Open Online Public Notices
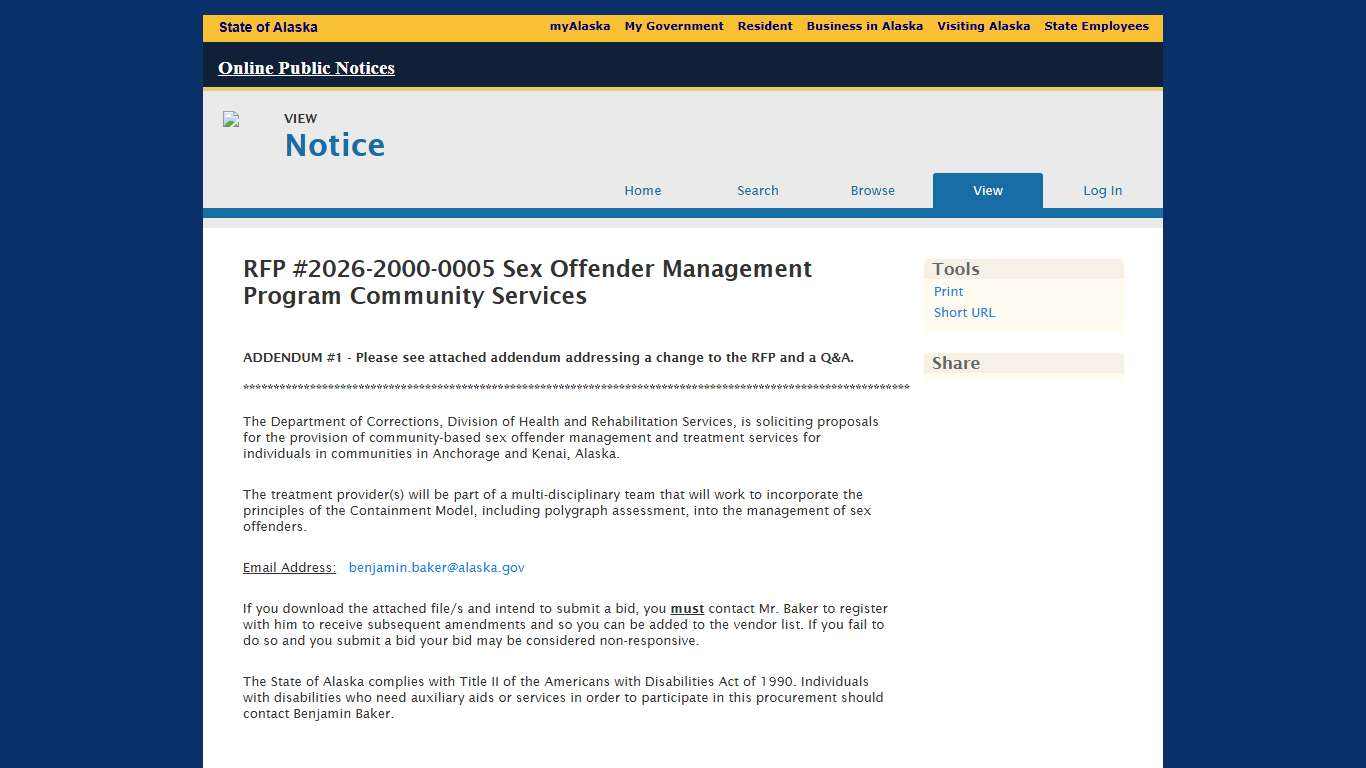Viewport: 1366px width, 768px height. pyautogui.click(x=306, y=68)
